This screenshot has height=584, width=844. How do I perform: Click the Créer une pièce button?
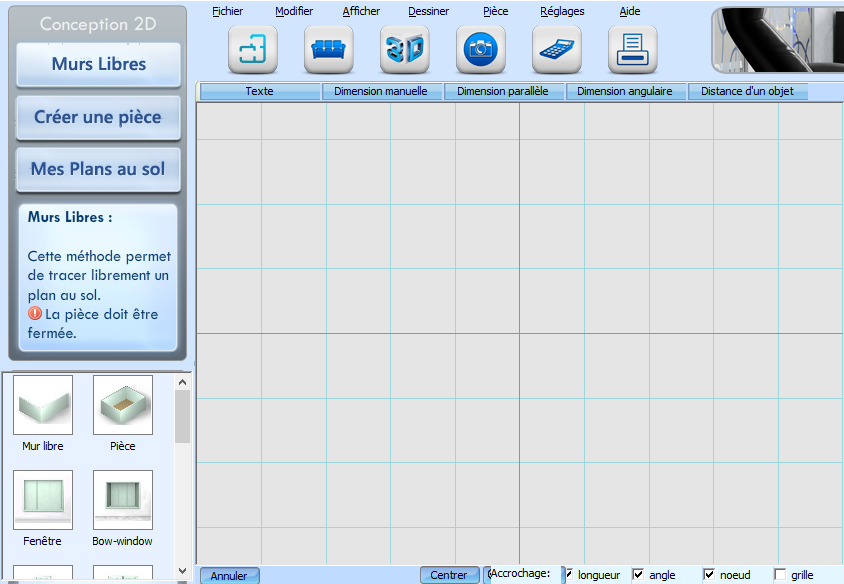point(99,117)
